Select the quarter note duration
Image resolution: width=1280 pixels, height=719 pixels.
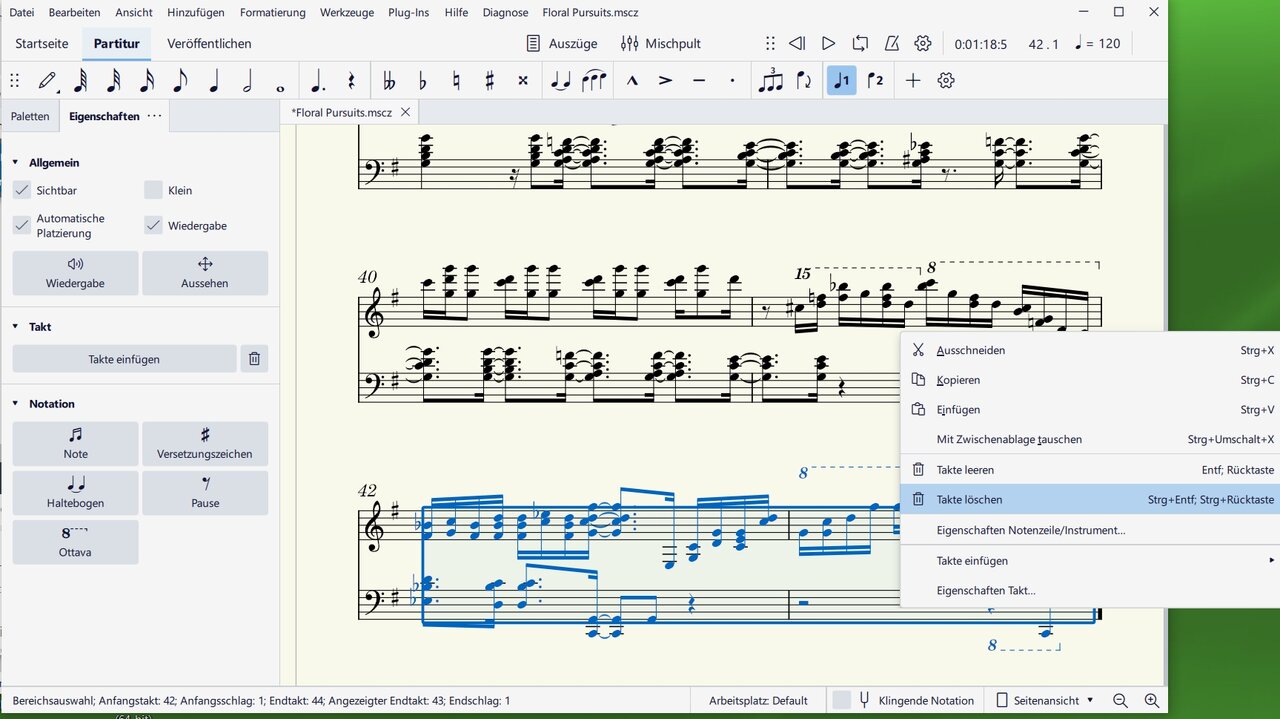(x=213, y=81)
